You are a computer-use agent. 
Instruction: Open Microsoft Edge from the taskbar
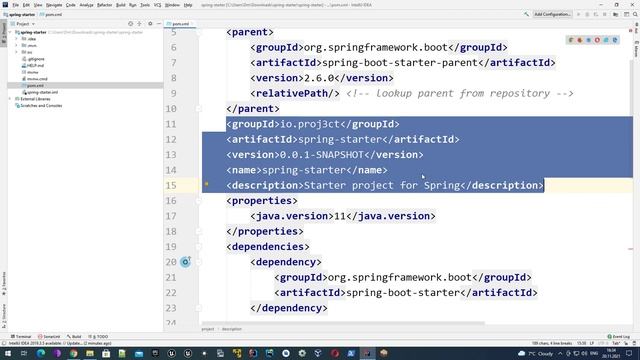pos(41,353)
